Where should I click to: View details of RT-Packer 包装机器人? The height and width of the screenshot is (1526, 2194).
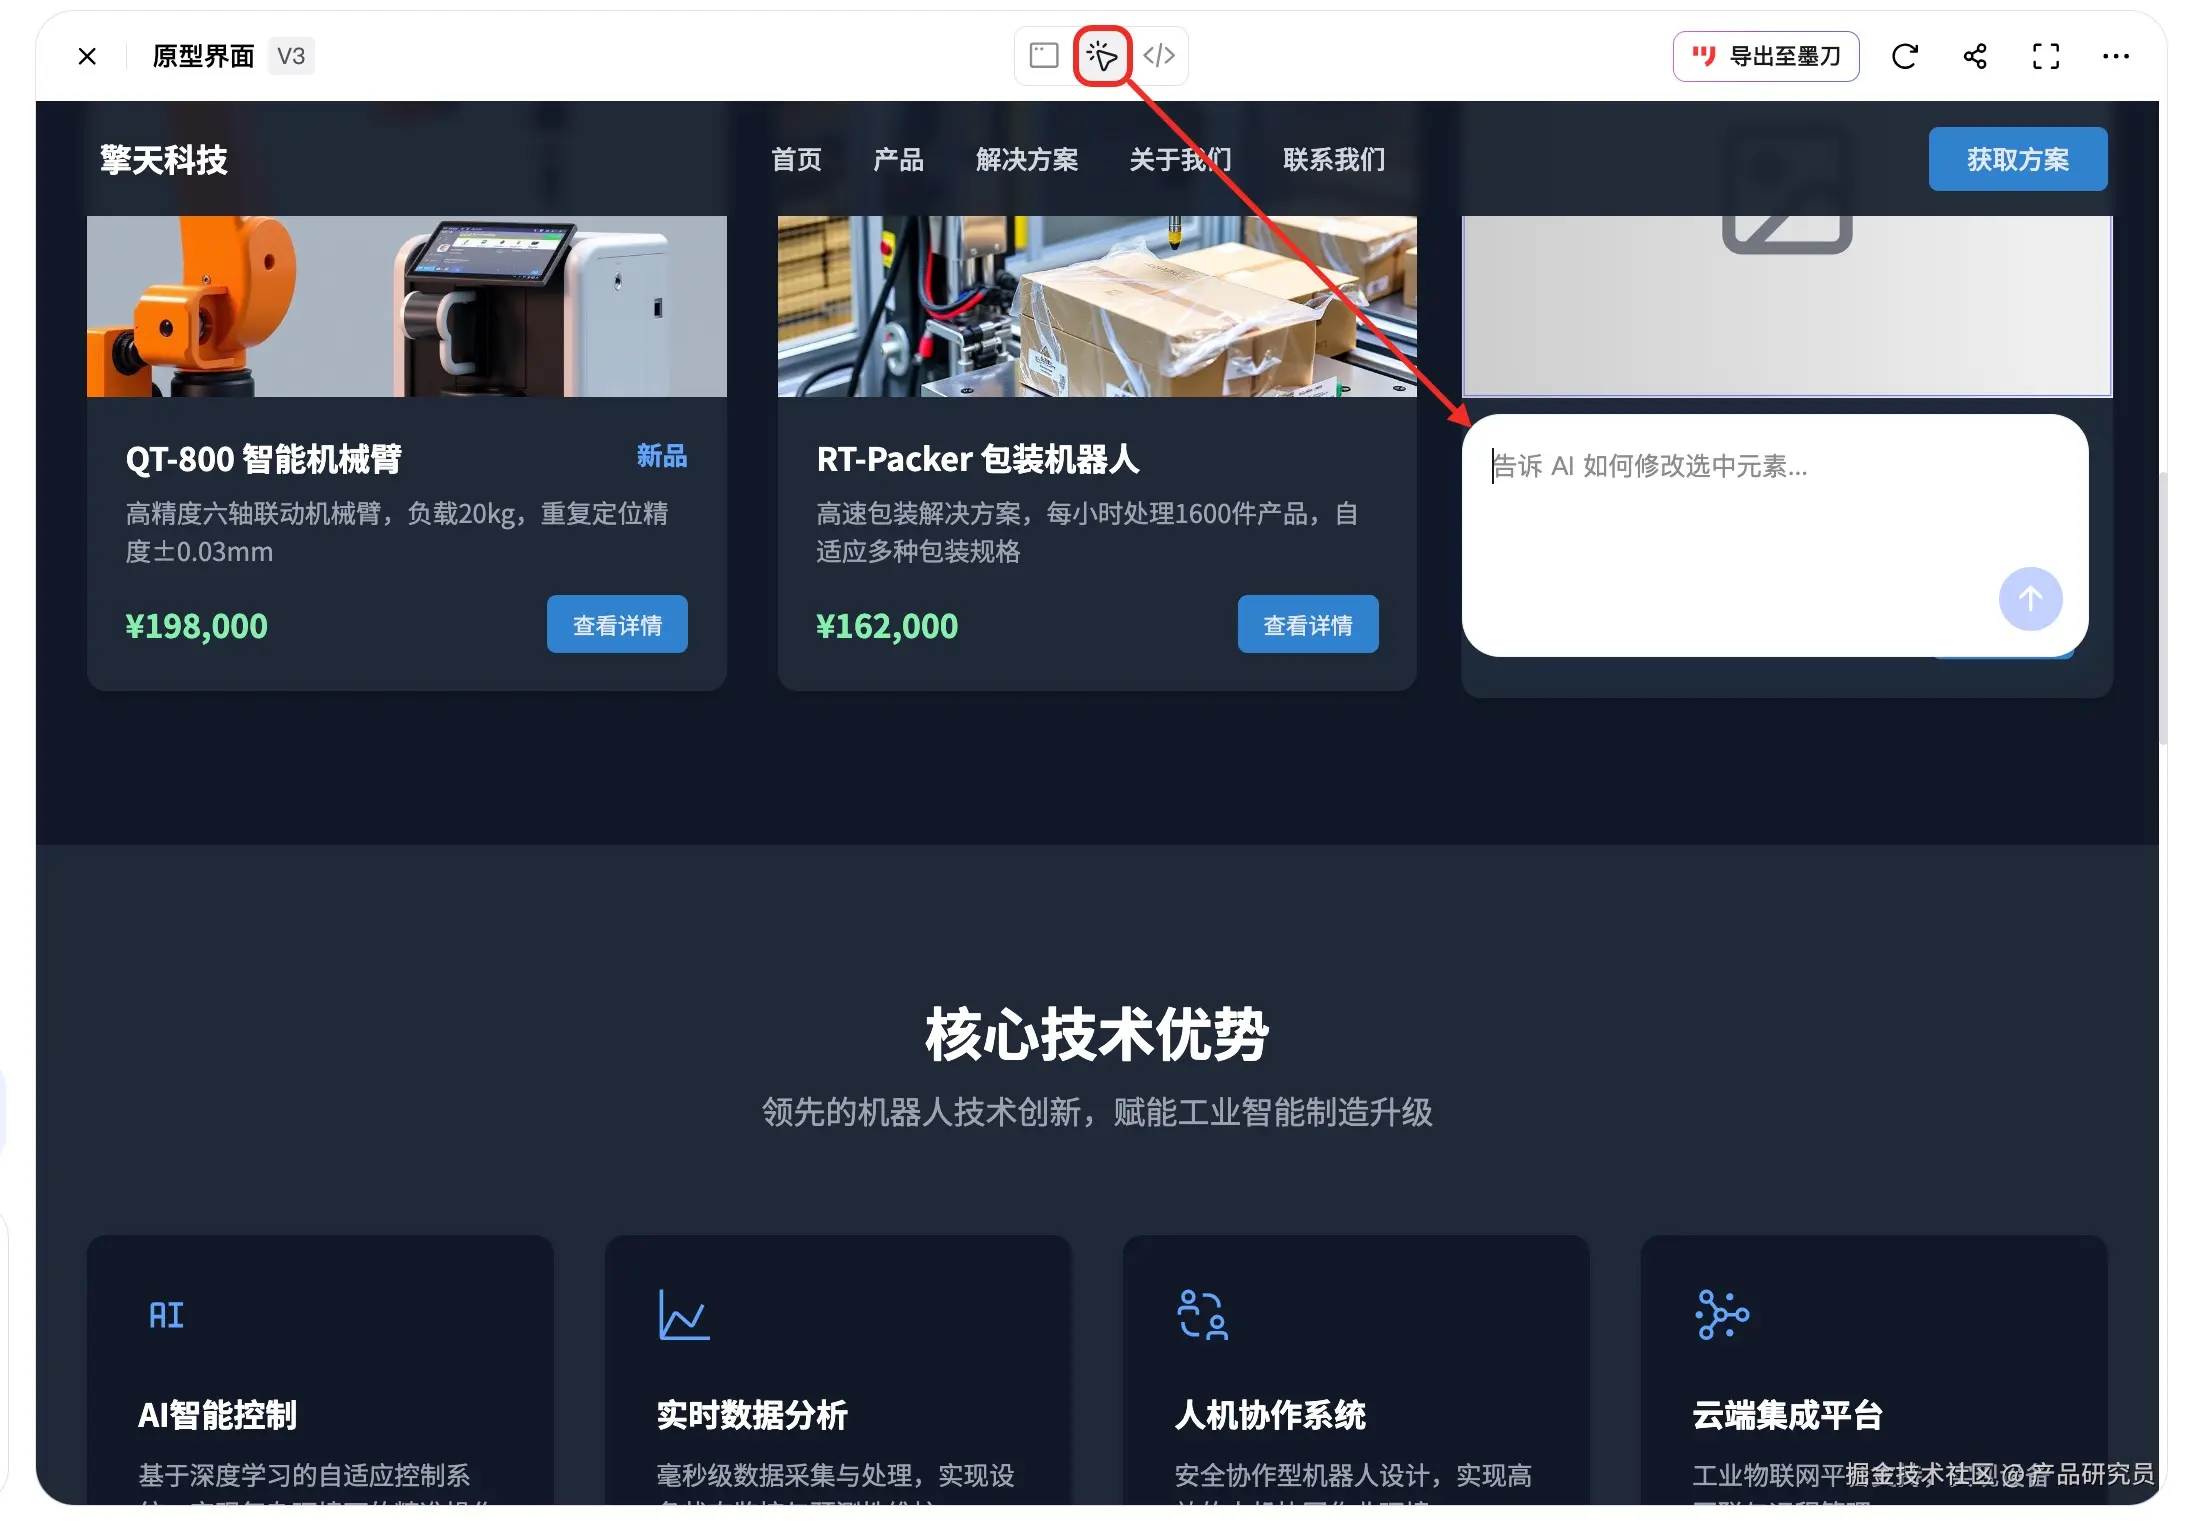(x=1308, y=625)
